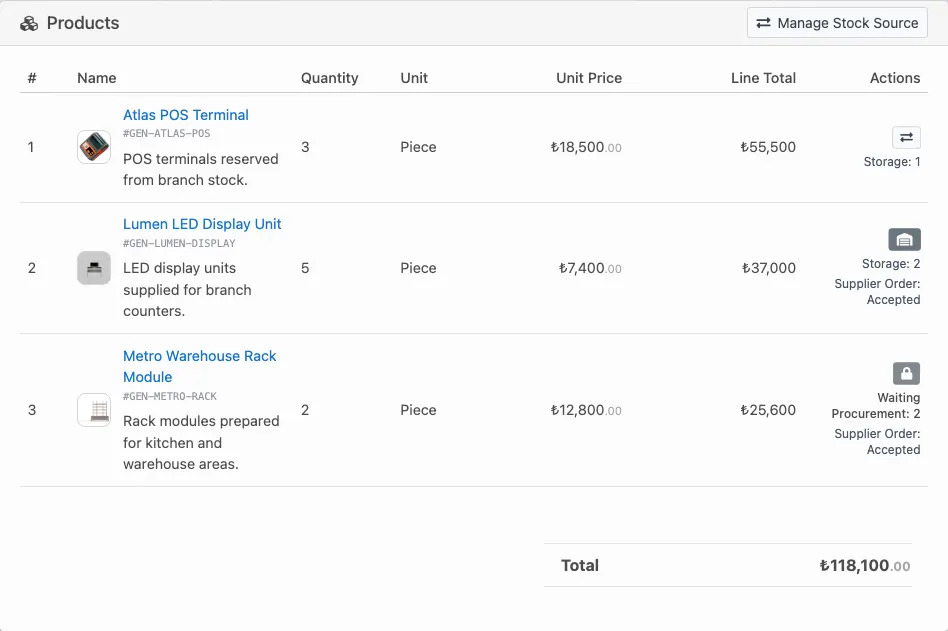Click the 'Total' label in the summary
This screenshot has height=631, width=948.
click(580, 565)
